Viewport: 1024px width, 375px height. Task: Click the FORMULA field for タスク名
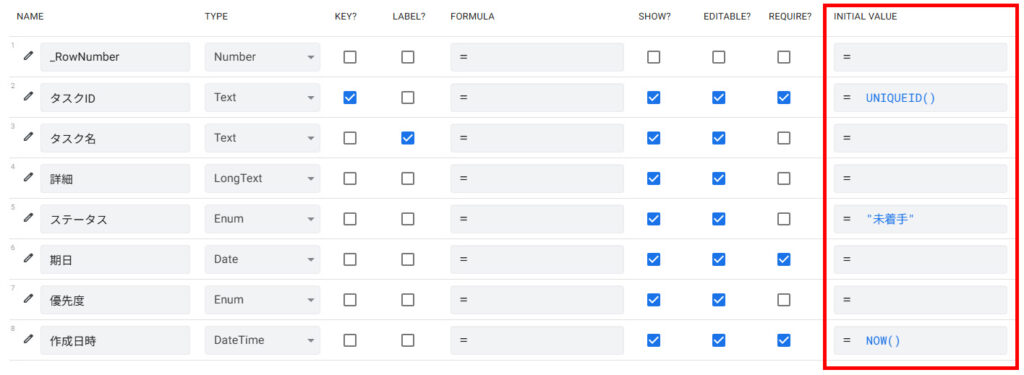coord(537,138)
